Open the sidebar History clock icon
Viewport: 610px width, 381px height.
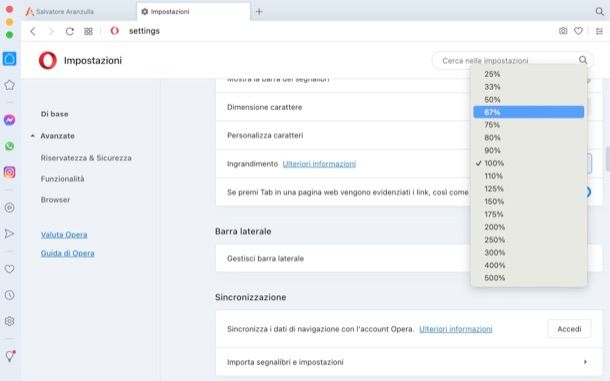pos(9,295)
